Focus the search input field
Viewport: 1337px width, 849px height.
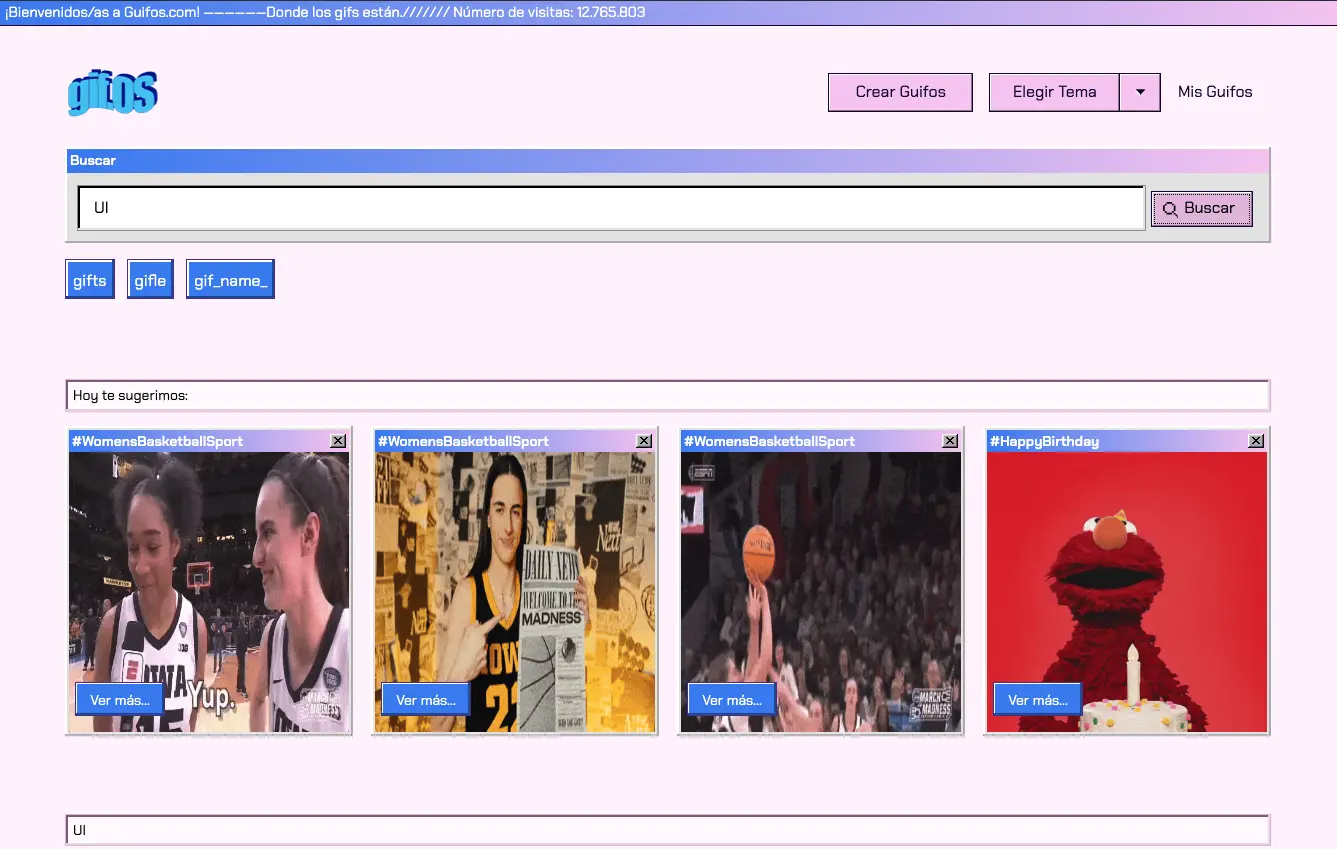coord(611,208)
